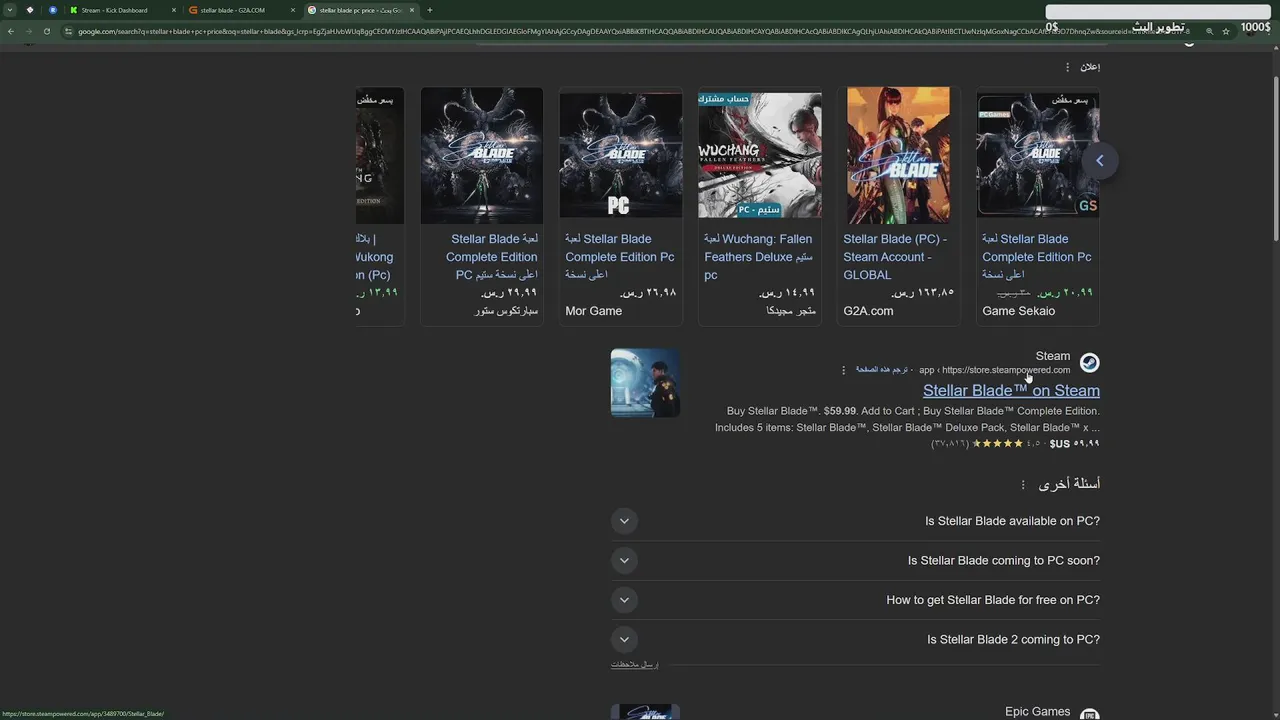Expand "Is Stellar Blade 2 coming to PC?"

pyautogui.click(x=856, y=640)
